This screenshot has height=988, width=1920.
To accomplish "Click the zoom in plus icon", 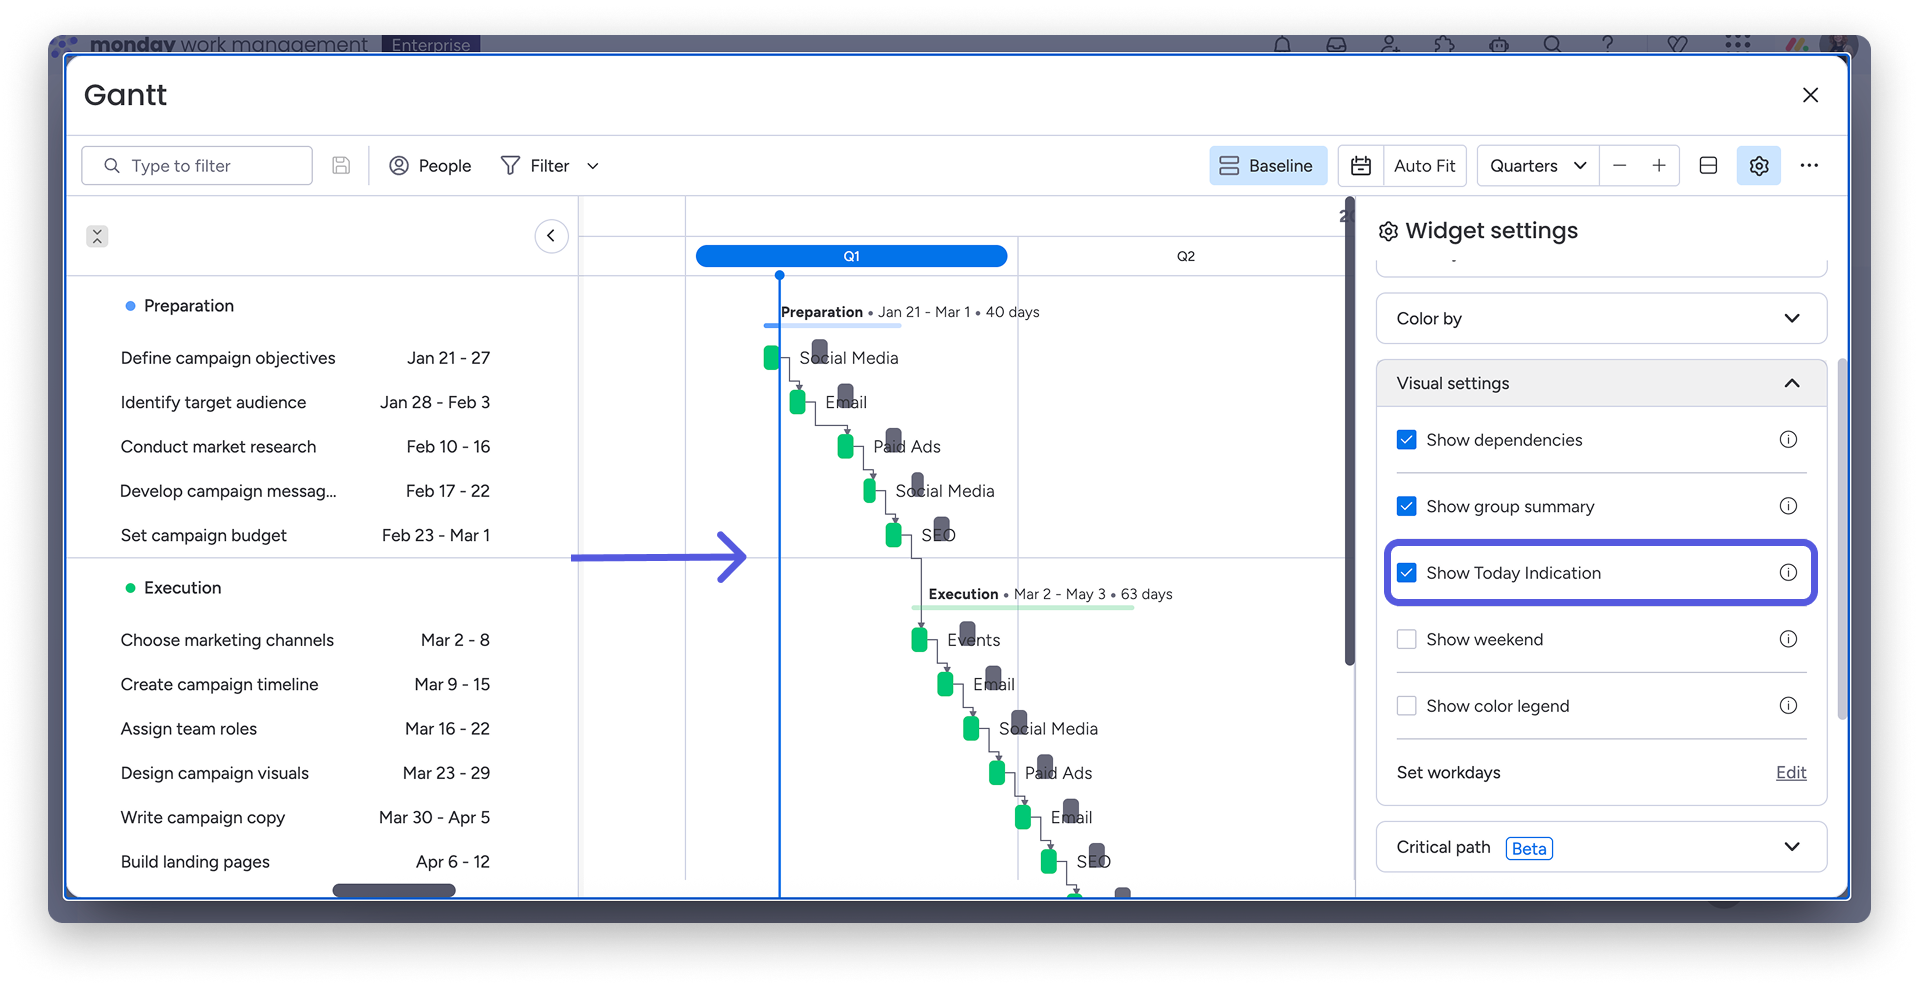I will [1659, 166].
